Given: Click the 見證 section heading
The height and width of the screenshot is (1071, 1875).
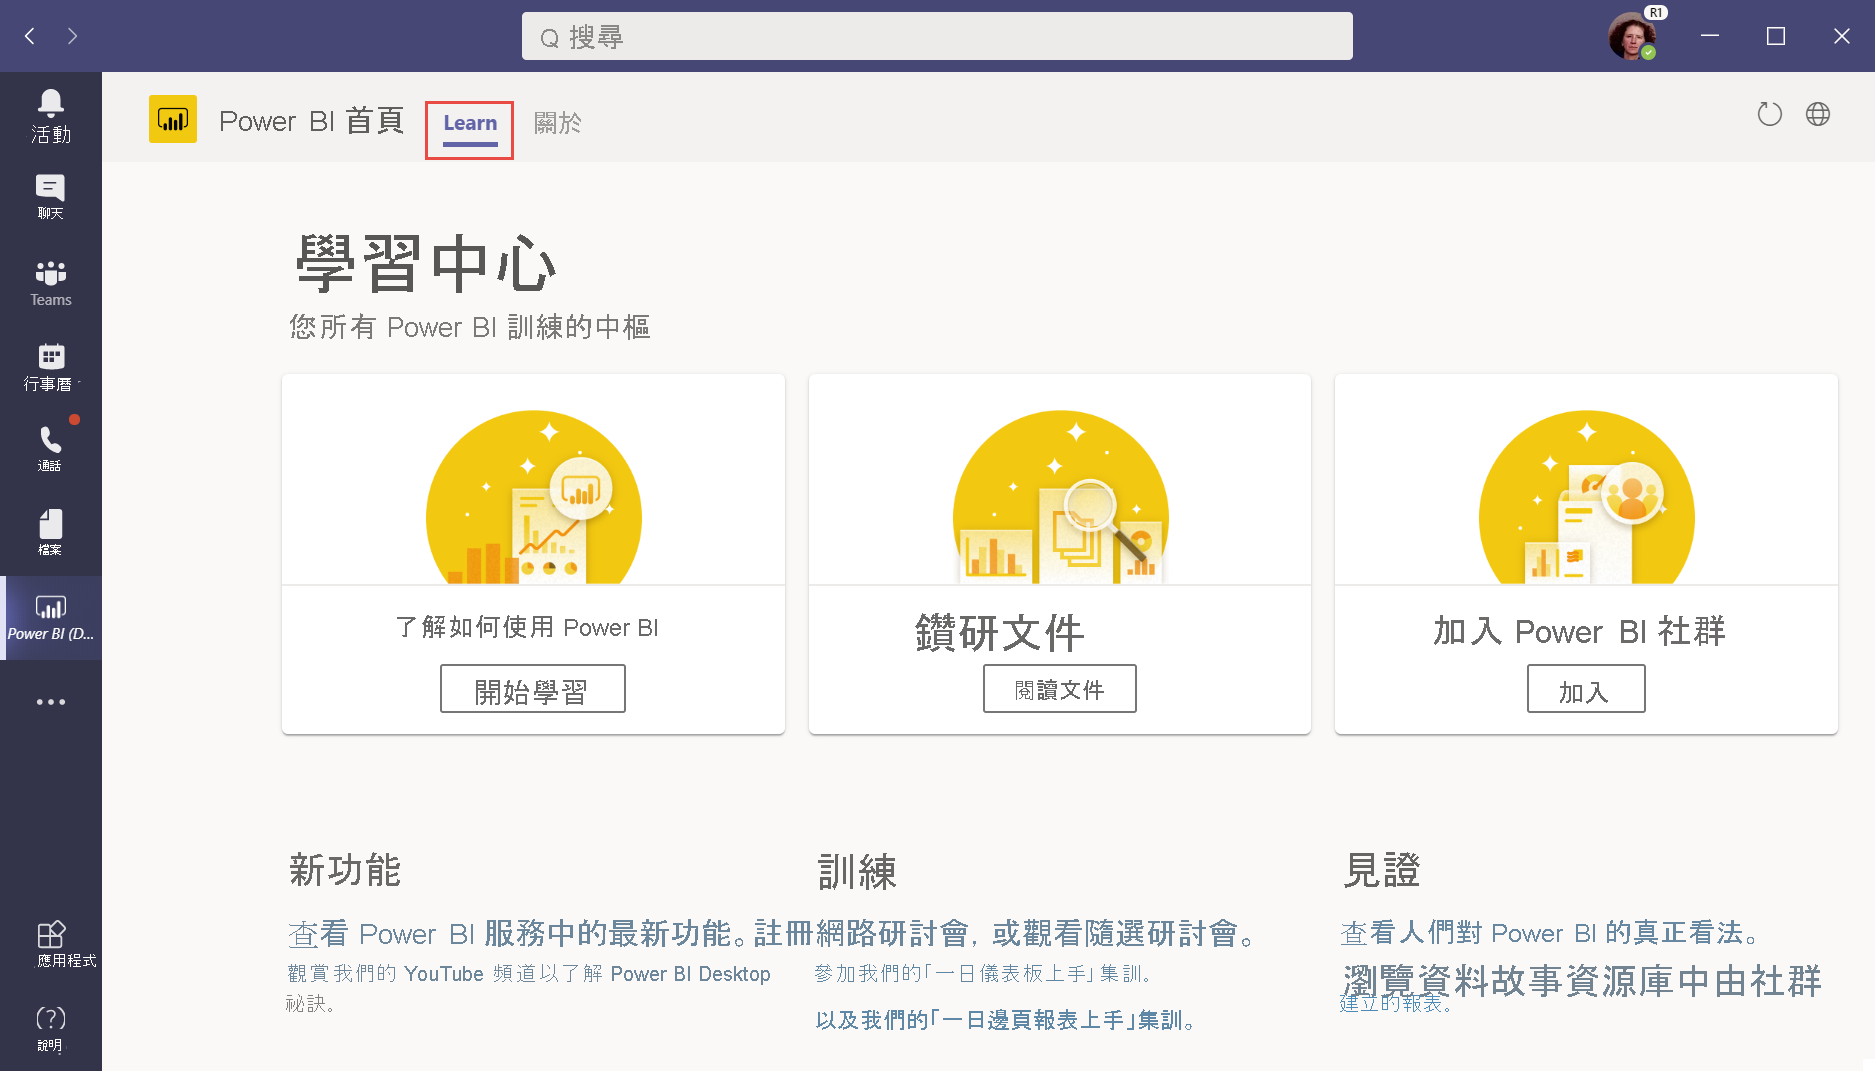Looking at the screenshot, I should click(x=1382, y=870).
